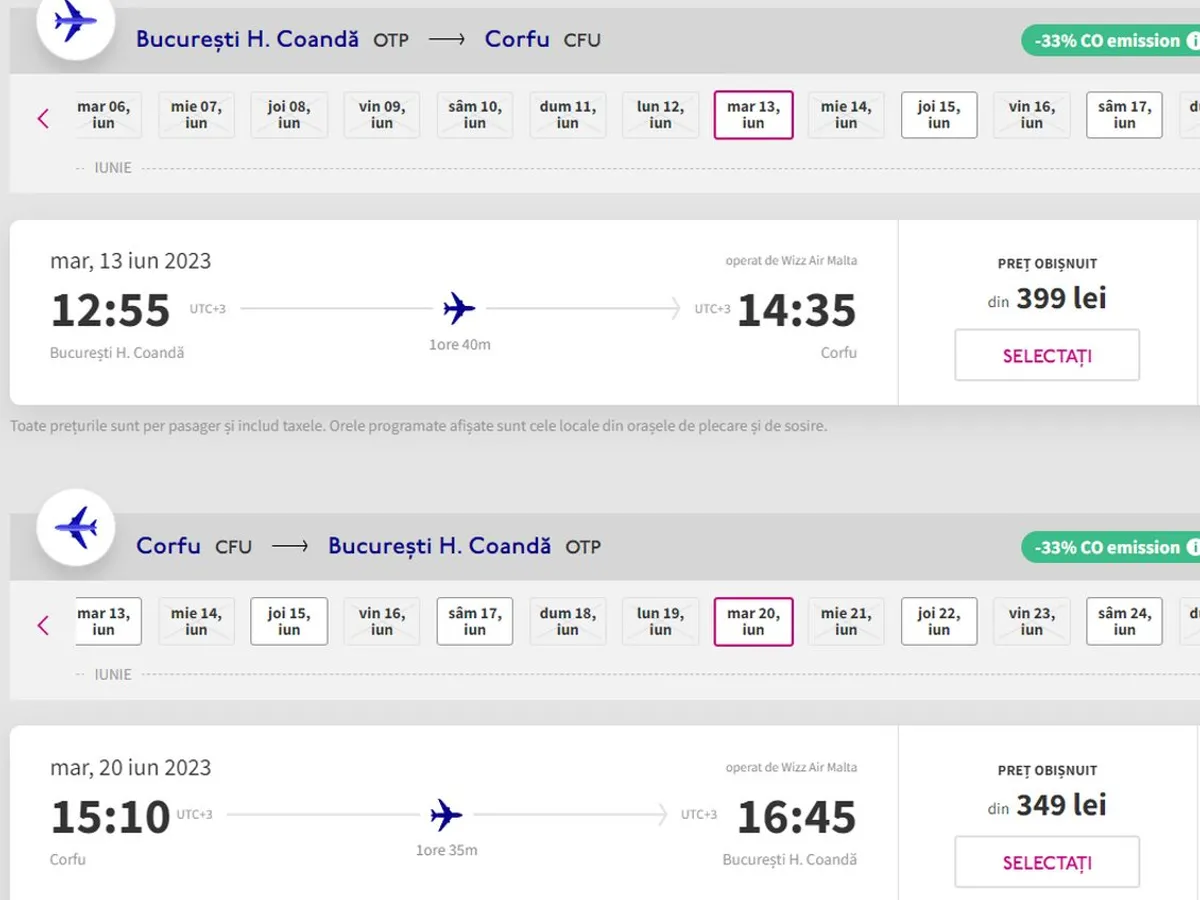Open CO emission info icon for outbound flight
Image resolution: width=1200 pixels, height=900 pixels.
coord(1192,41)
